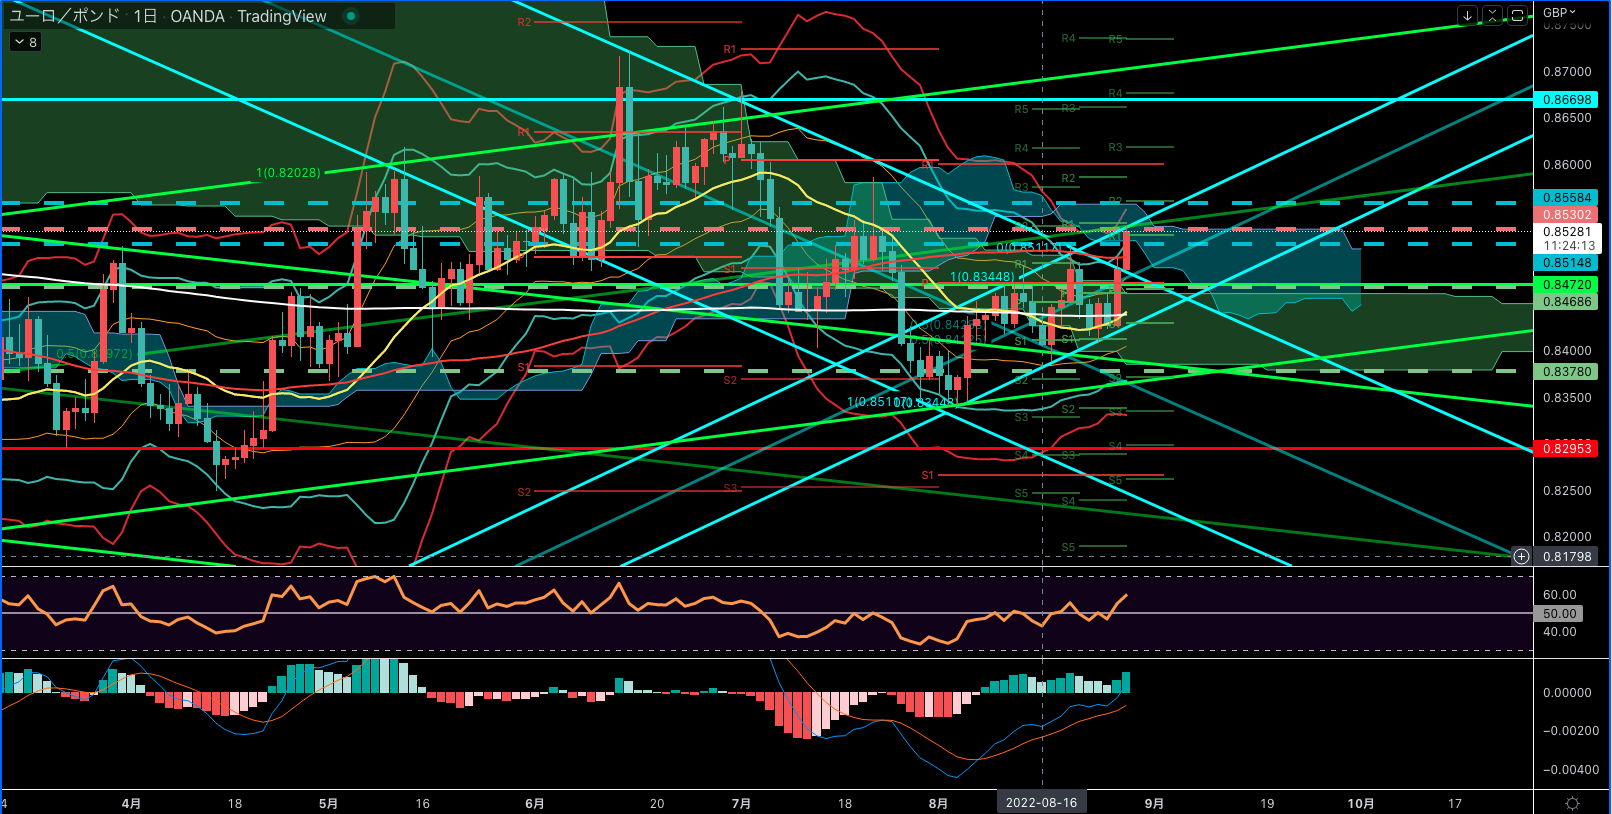Click the down-arrow pane button at top right

click(x=1467, y=15)
